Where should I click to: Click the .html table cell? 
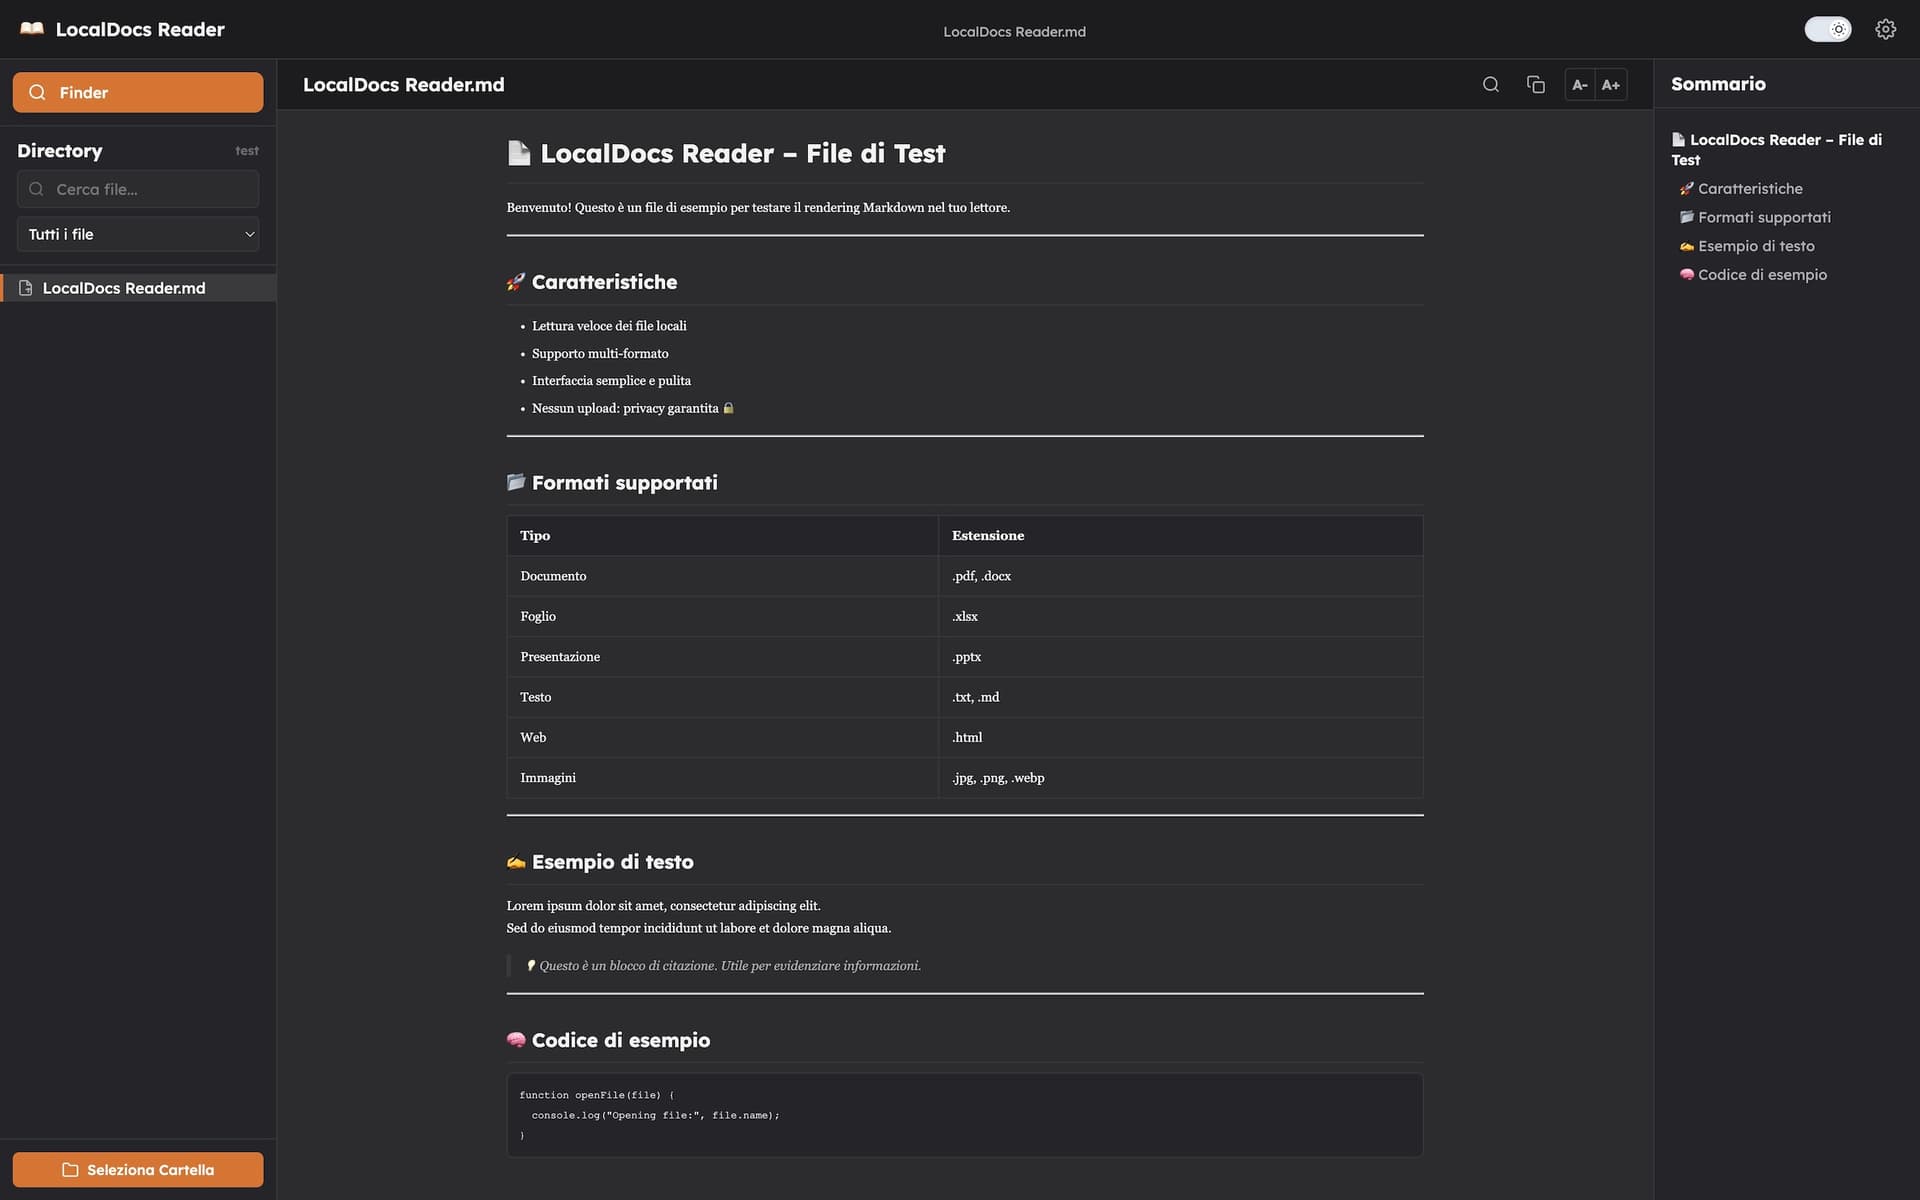coord(1181,737)
